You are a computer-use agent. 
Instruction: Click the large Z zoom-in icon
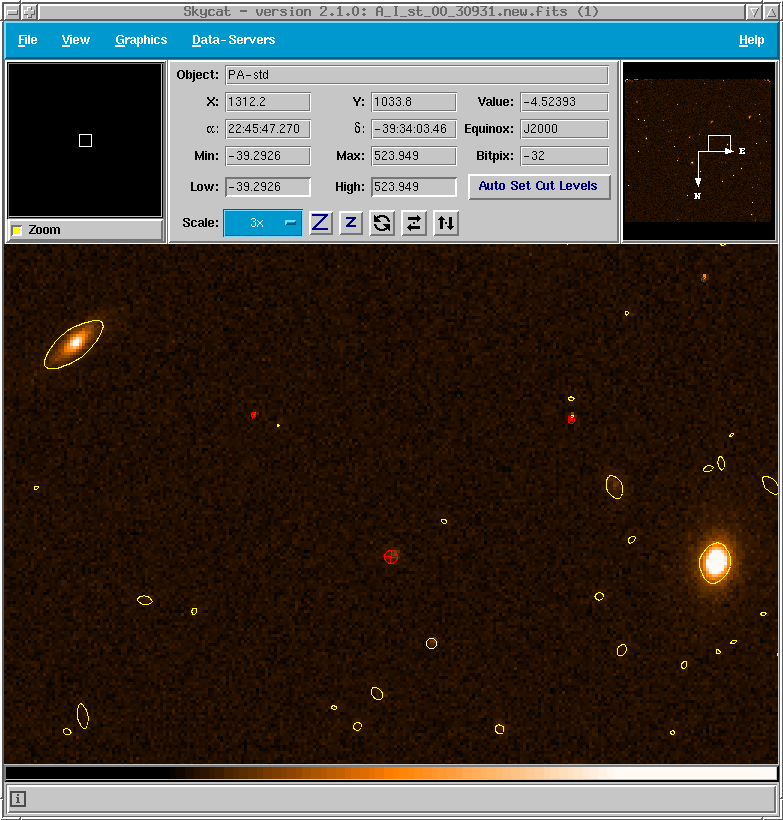(x=320, y=223)
